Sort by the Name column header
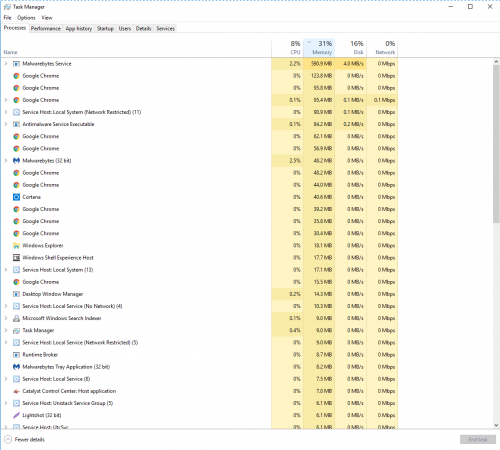The image size is (500, 450). tap(10, 52)
